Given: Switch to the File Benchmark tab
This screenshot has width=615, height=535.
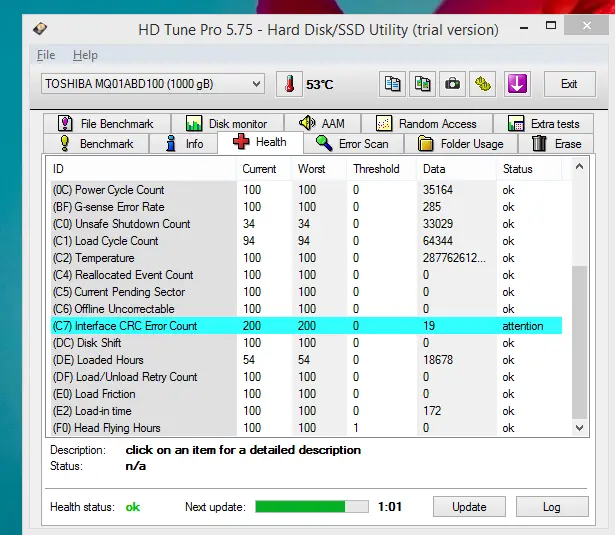Looking at the screenshot, I should (x=107, y=124).
